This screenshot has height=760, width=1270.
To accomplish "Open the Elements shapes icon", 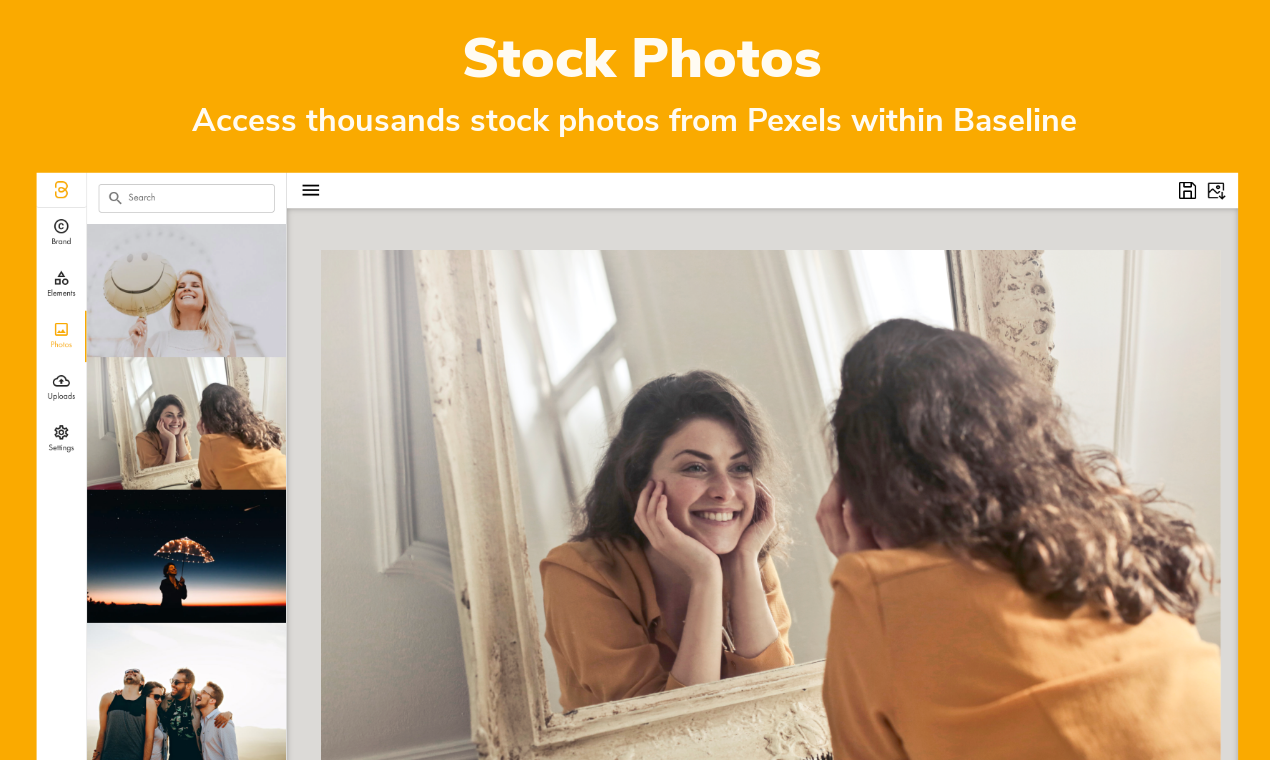I will point(61,278).
